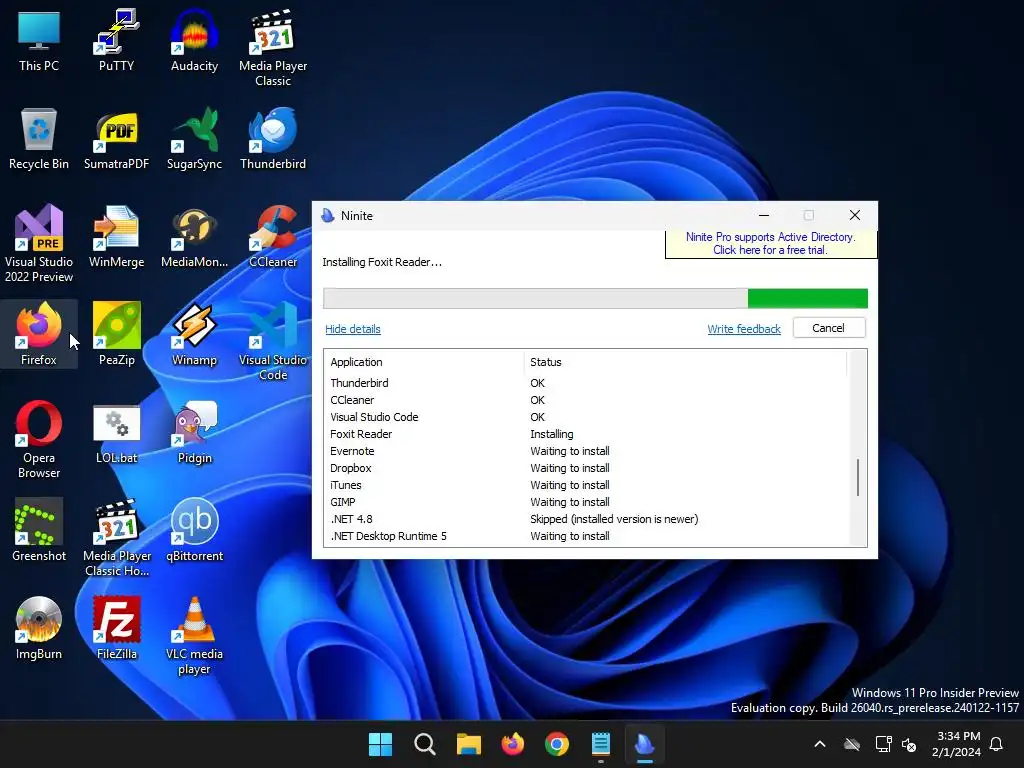Click the Ninite logo in title bar

tap(328, 216)
